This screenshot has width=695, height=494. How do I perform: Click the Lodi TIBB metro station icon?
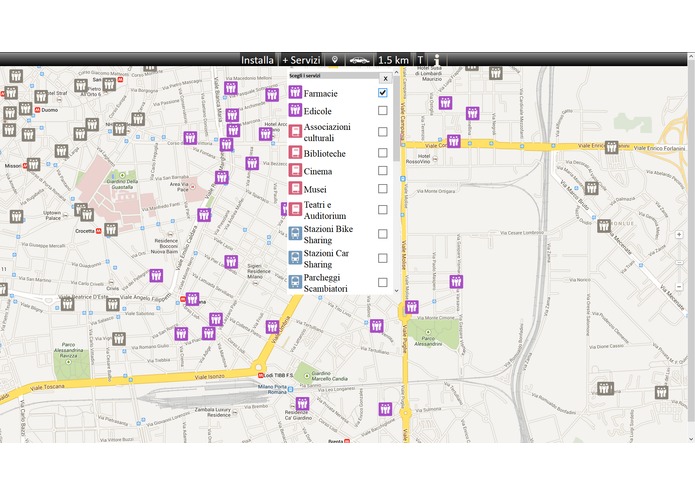click(261, 375)
